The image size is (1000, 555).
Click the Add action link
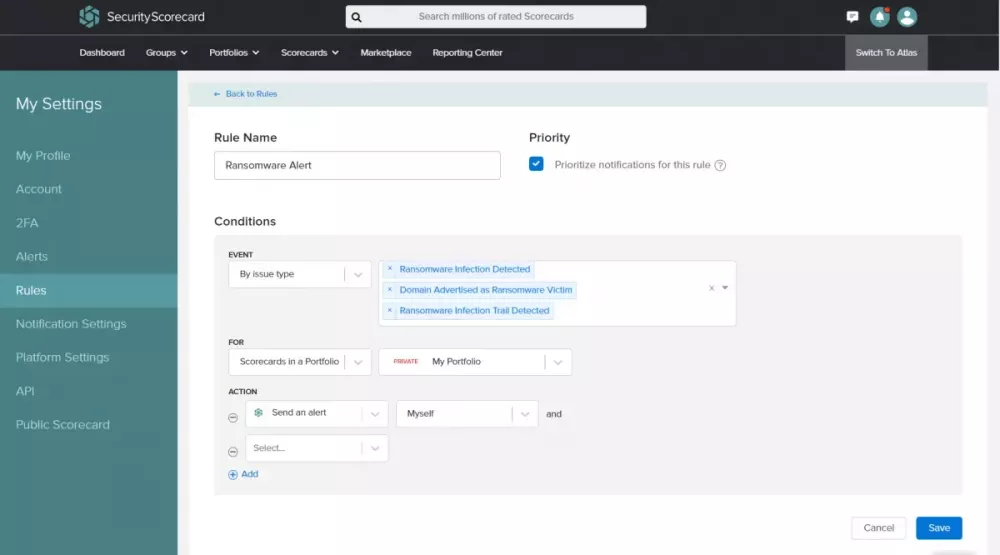(x=249, y=474)
